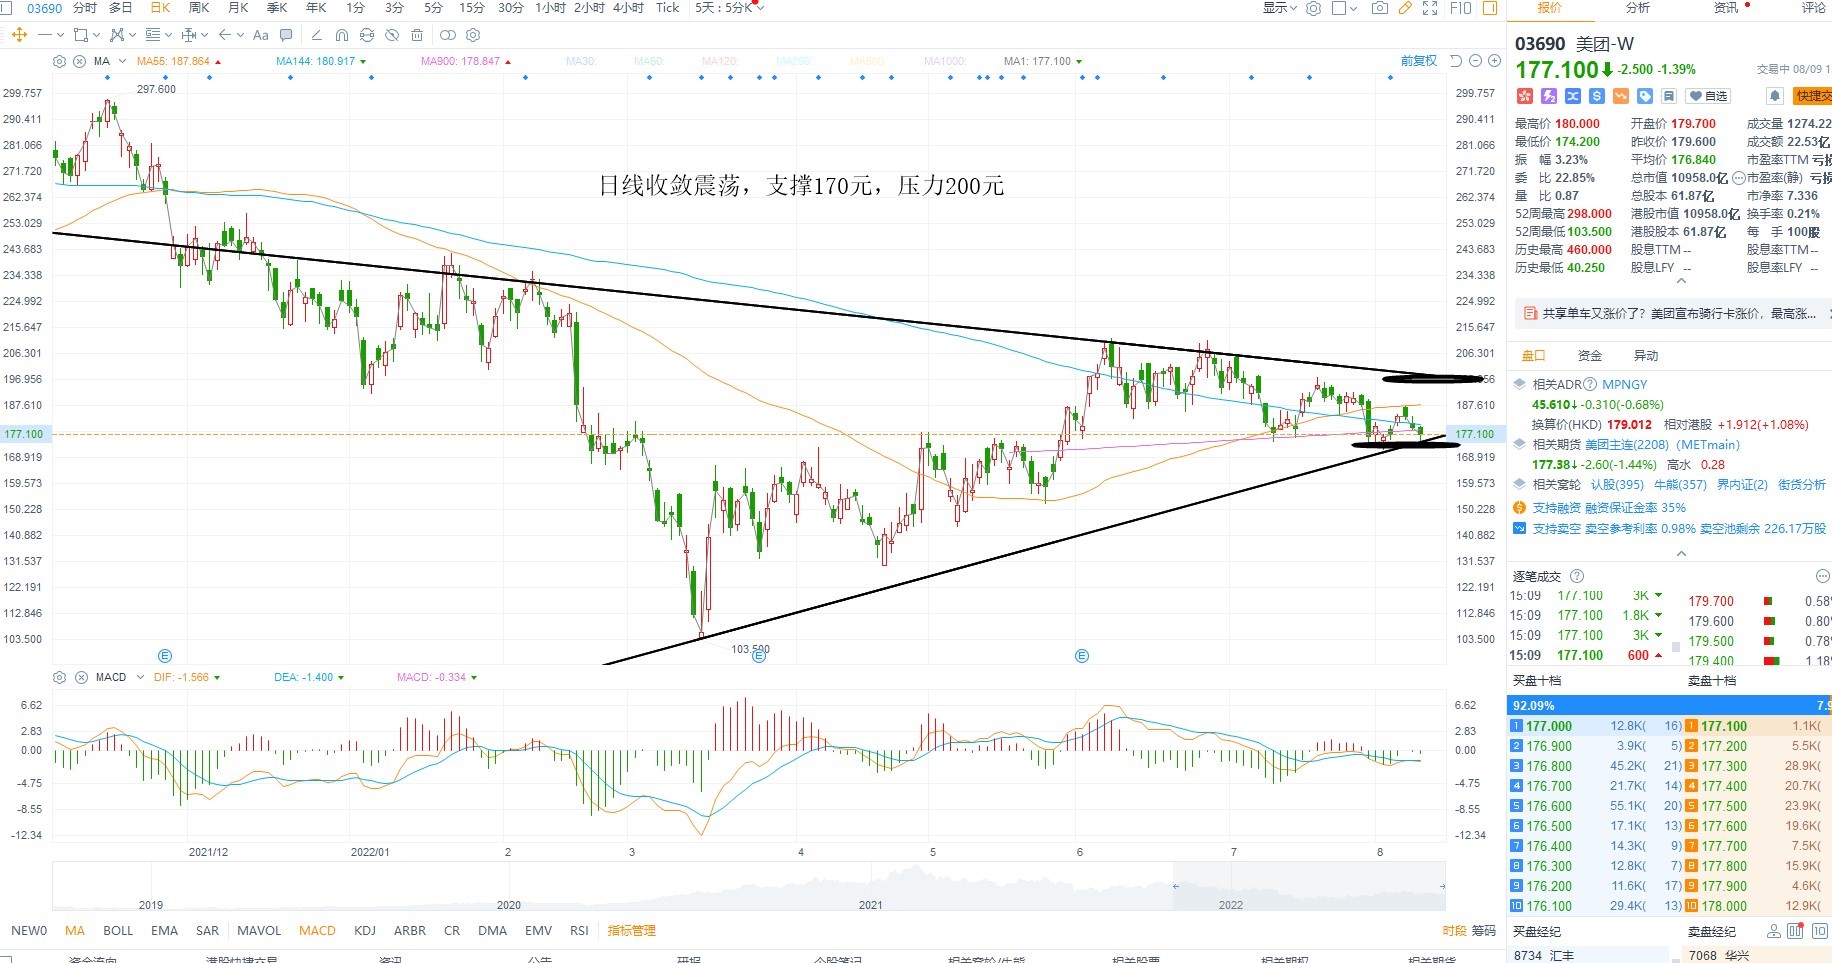1832x963 pixels.
Task: Add a text label with Aa tool
Action: point(261,35)
